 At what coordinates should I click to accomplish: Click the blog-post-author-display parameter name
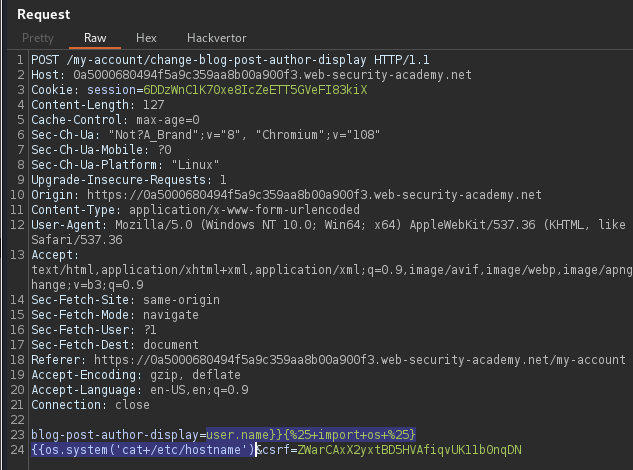[115, 435]
